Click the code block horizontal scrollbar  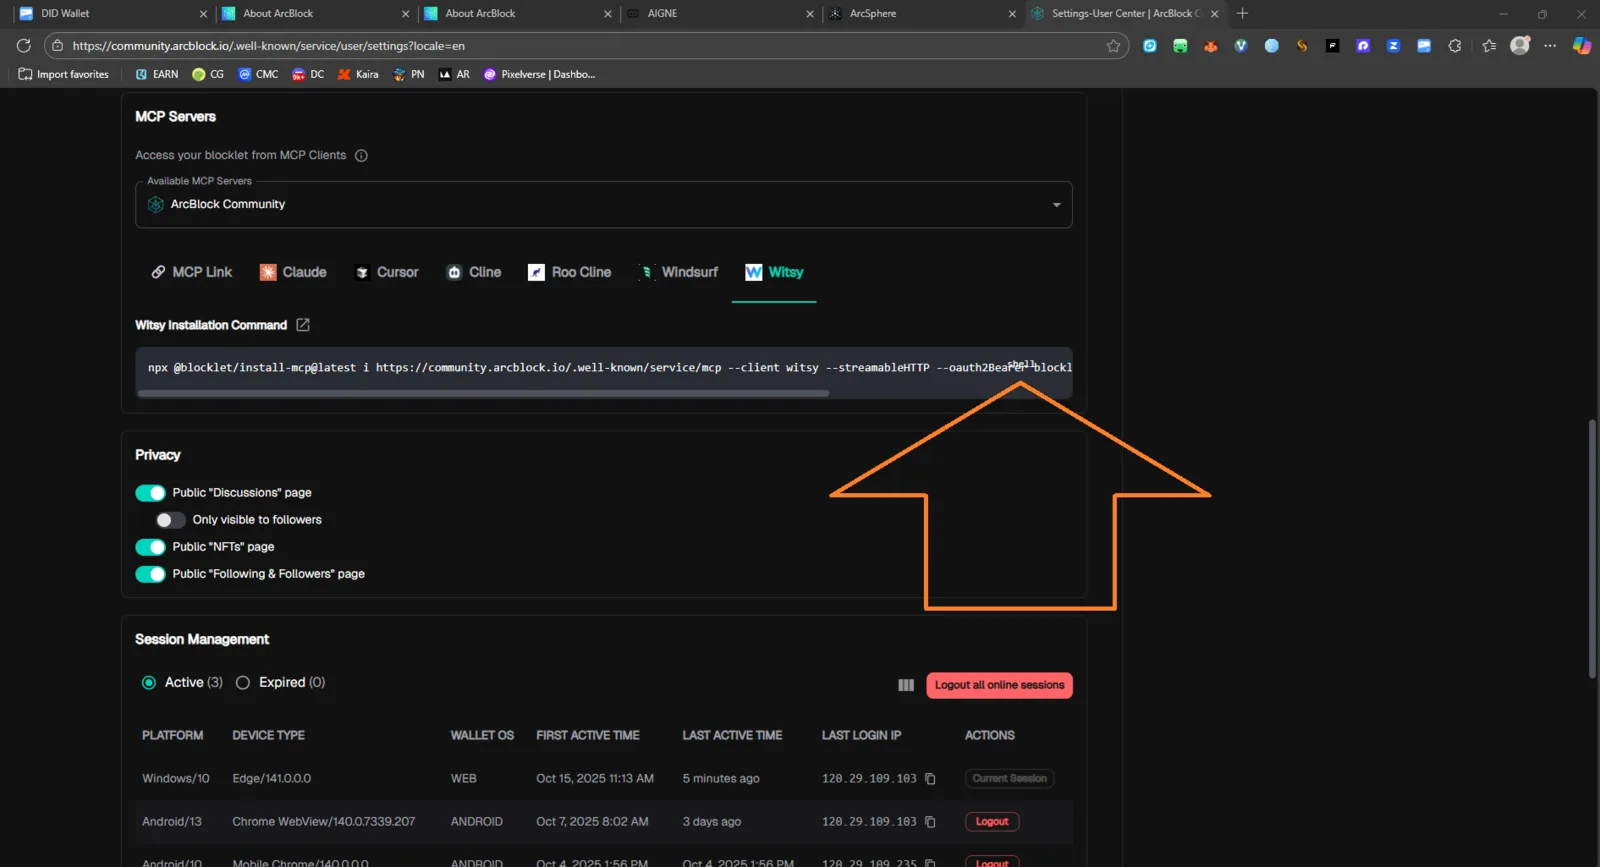(483, 394)
